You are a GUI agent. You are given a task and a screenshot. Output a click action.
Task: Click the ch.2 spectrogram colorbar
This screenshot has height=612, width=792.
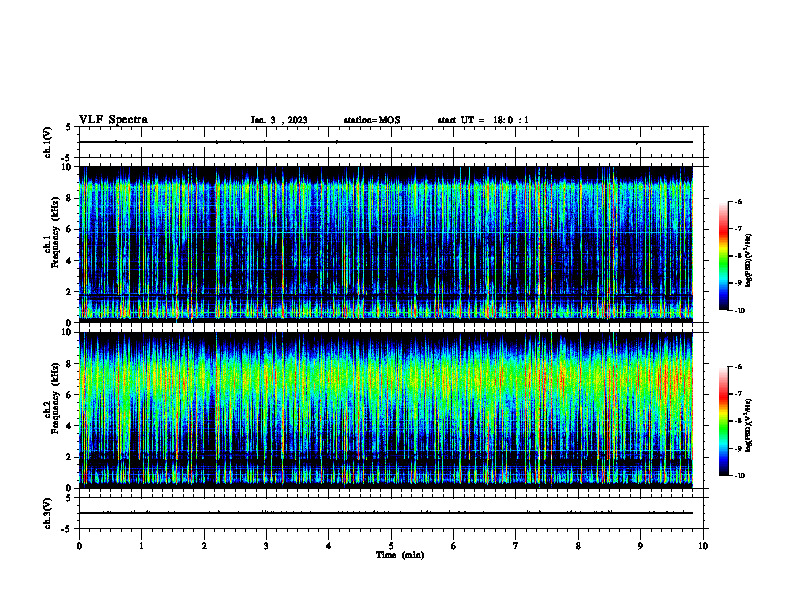[x=723, y=421]
